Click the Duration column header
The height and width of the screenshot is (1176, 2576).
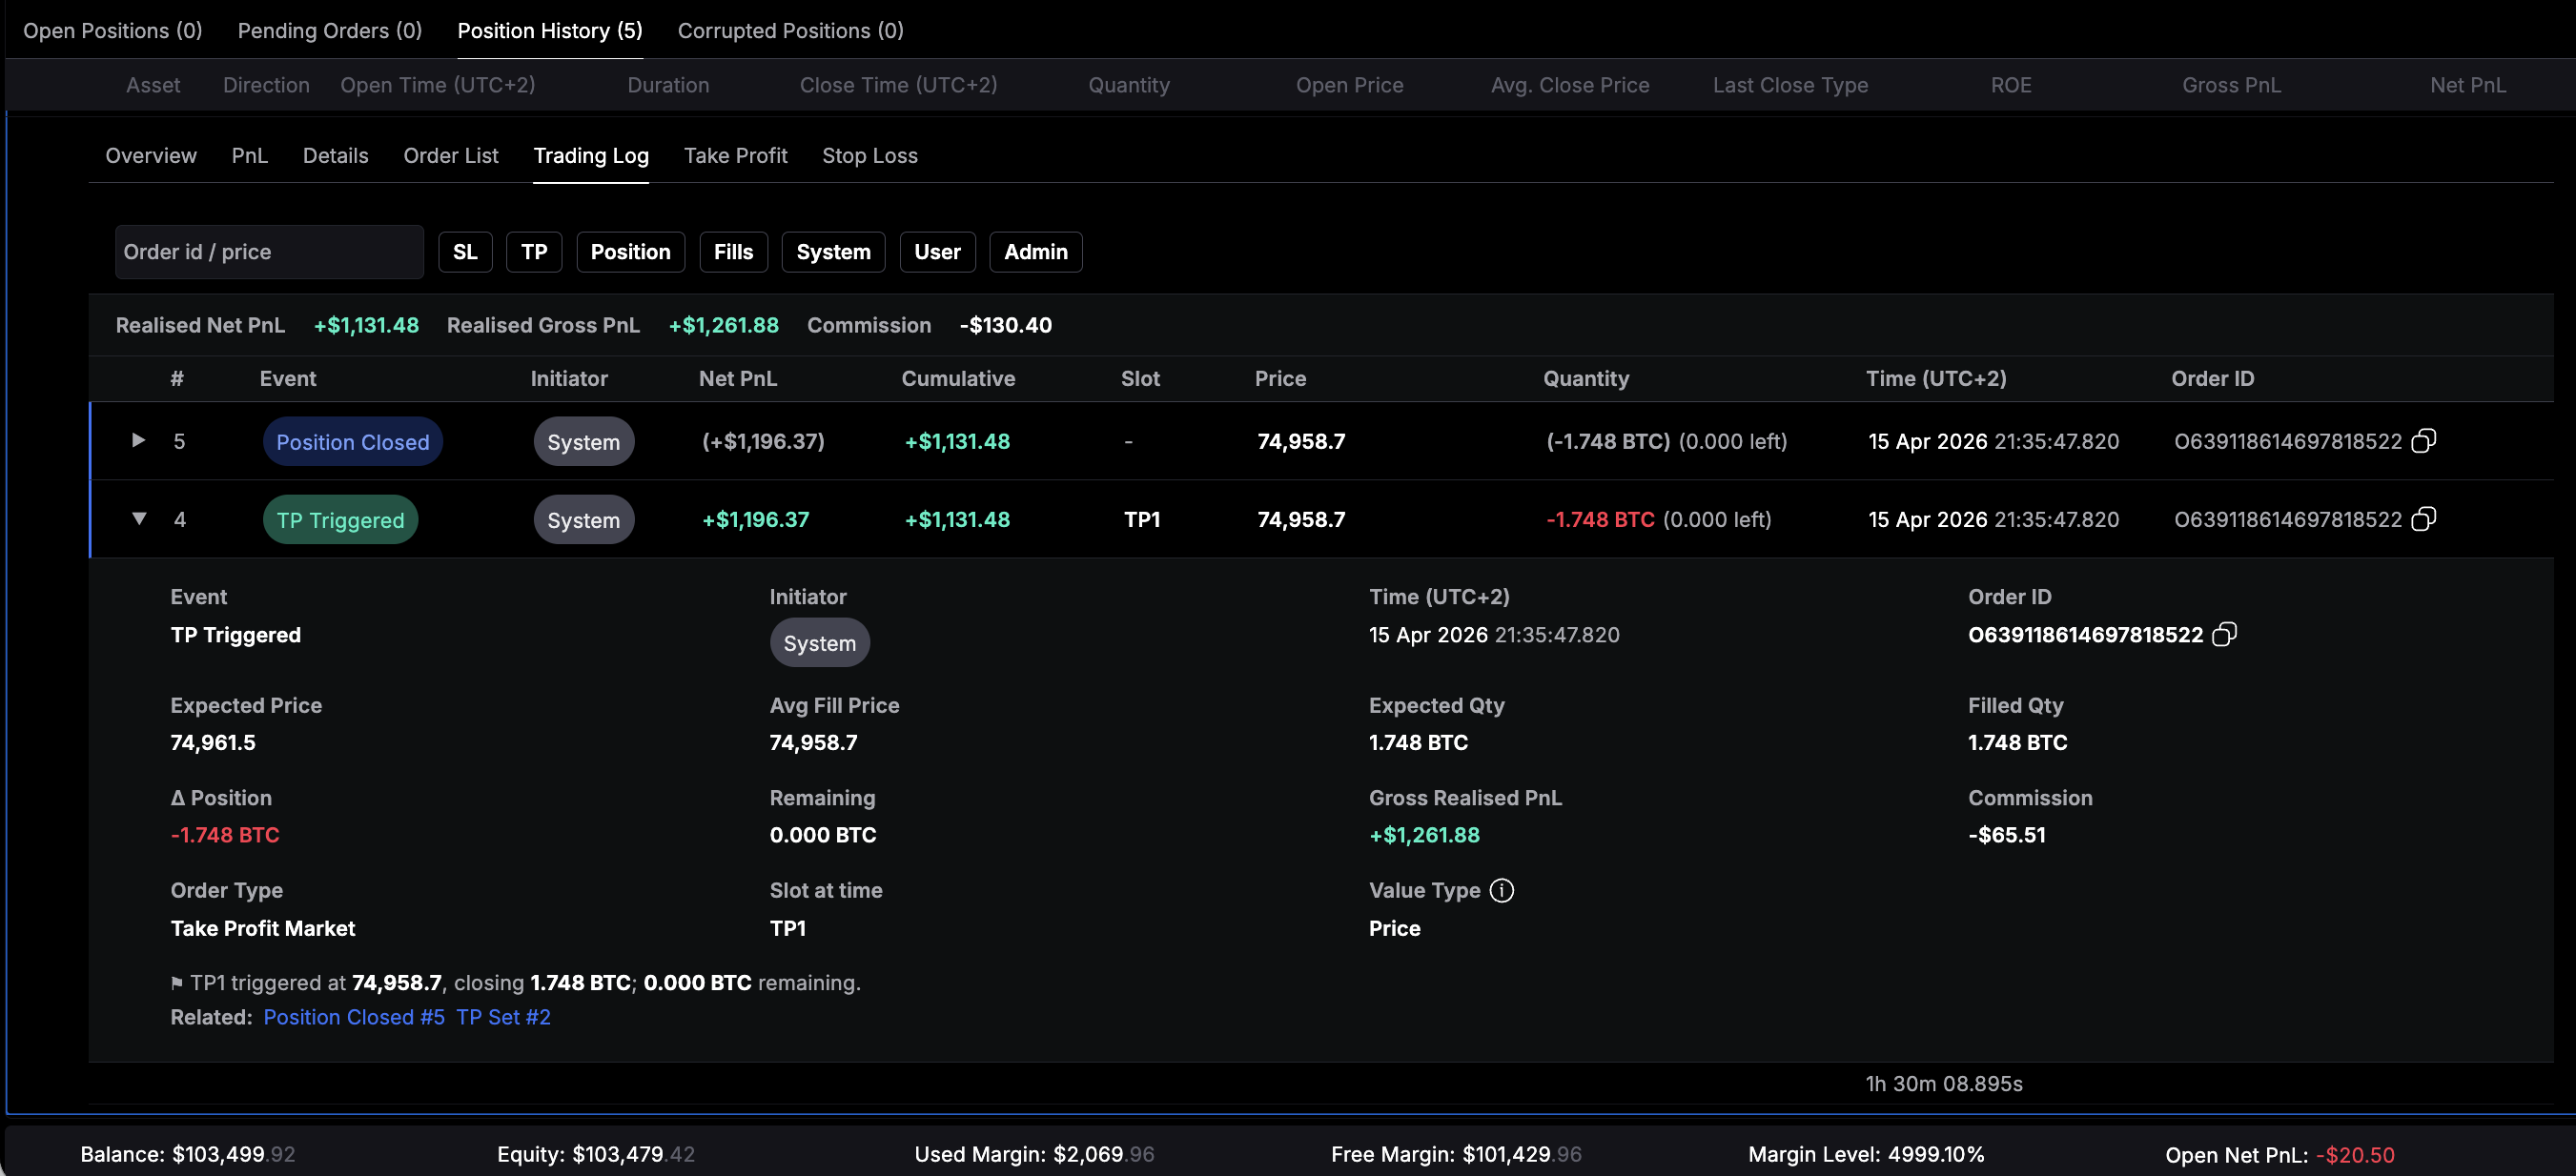(668, 85)
